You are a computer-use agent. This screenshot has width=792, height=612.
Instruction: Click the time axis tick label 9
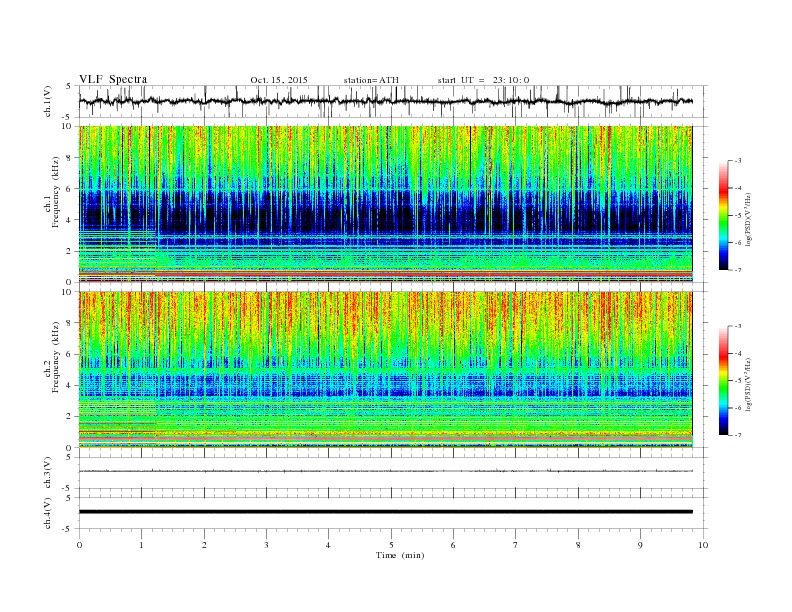640,545
